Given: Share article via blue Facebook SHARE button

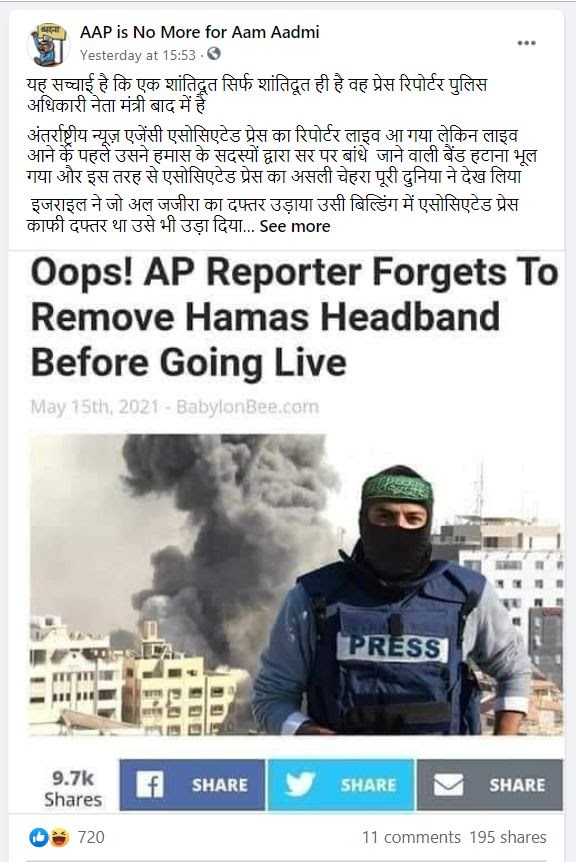Looking at the screenshot, I should click(192, 784).
